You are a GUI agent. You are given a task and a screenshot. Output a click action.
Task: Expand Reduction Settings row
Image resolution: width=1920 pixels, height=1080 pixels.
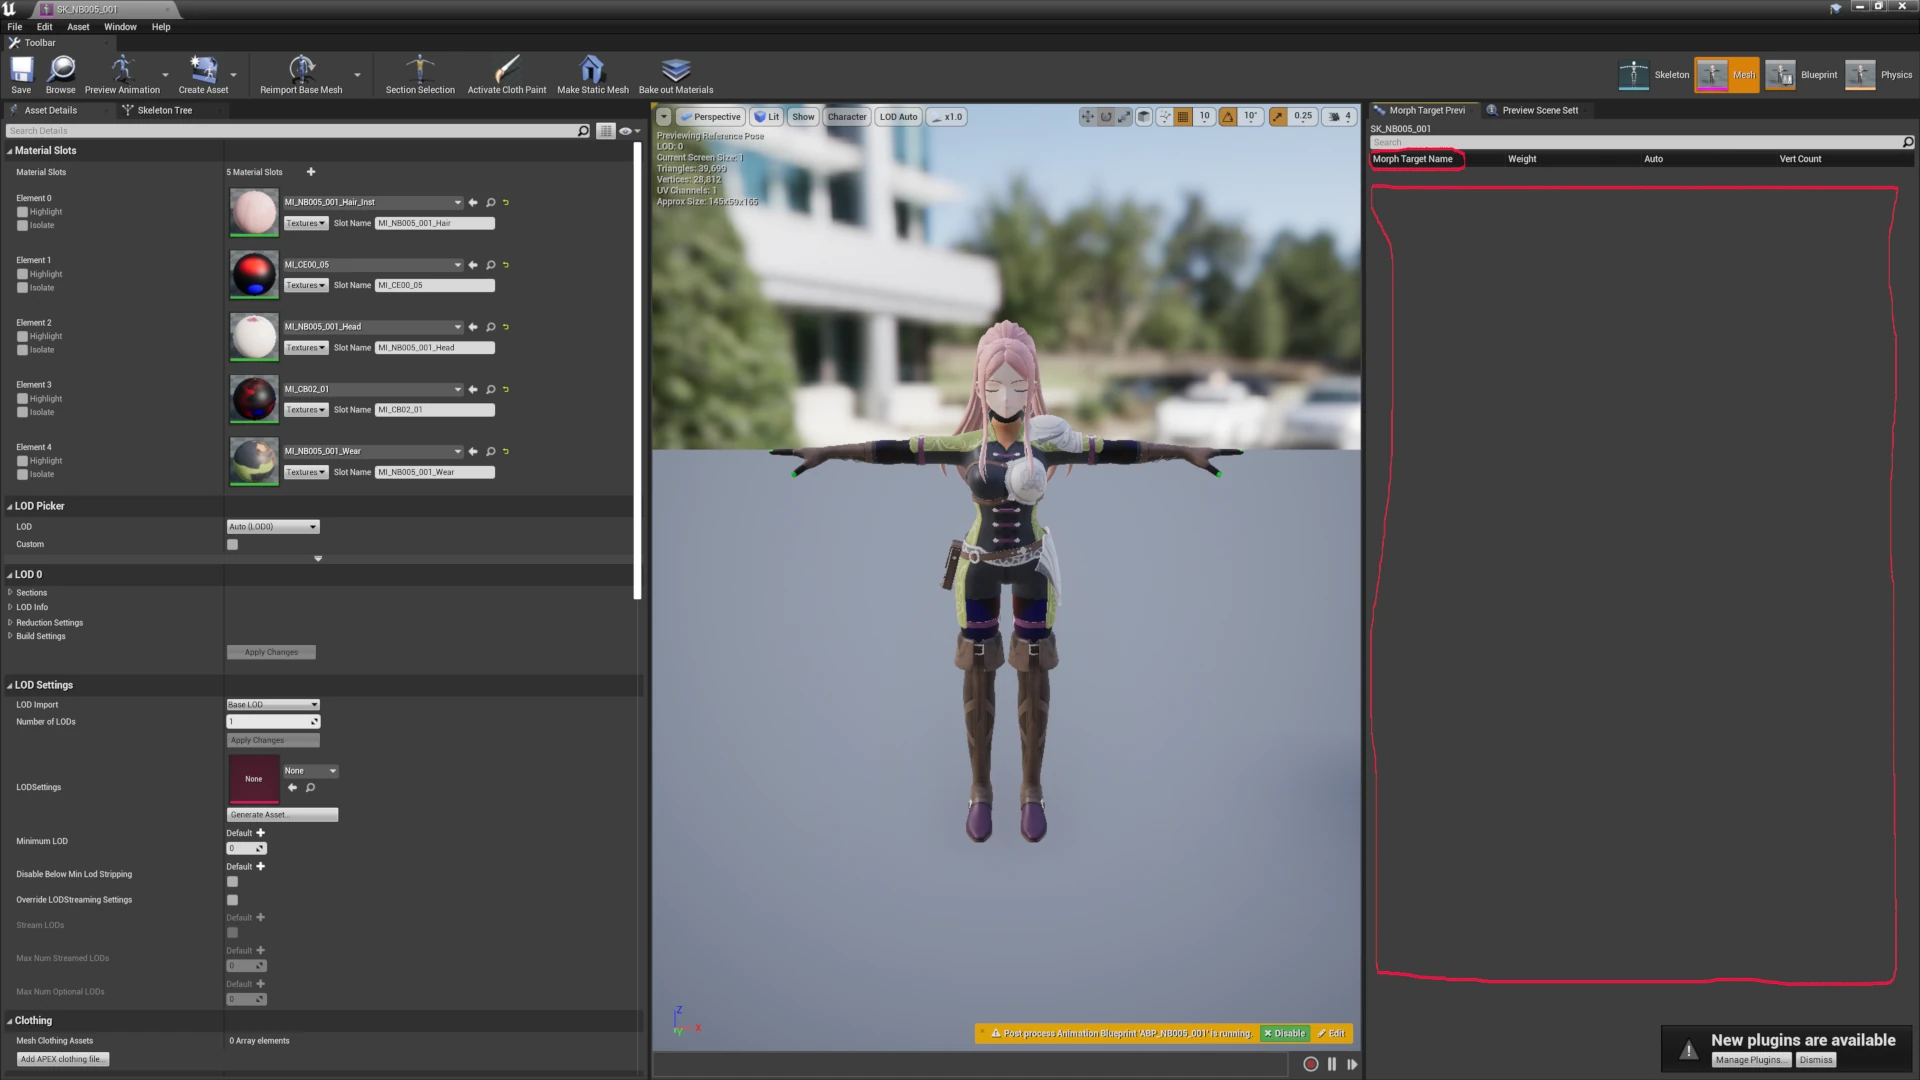[10, 623]
